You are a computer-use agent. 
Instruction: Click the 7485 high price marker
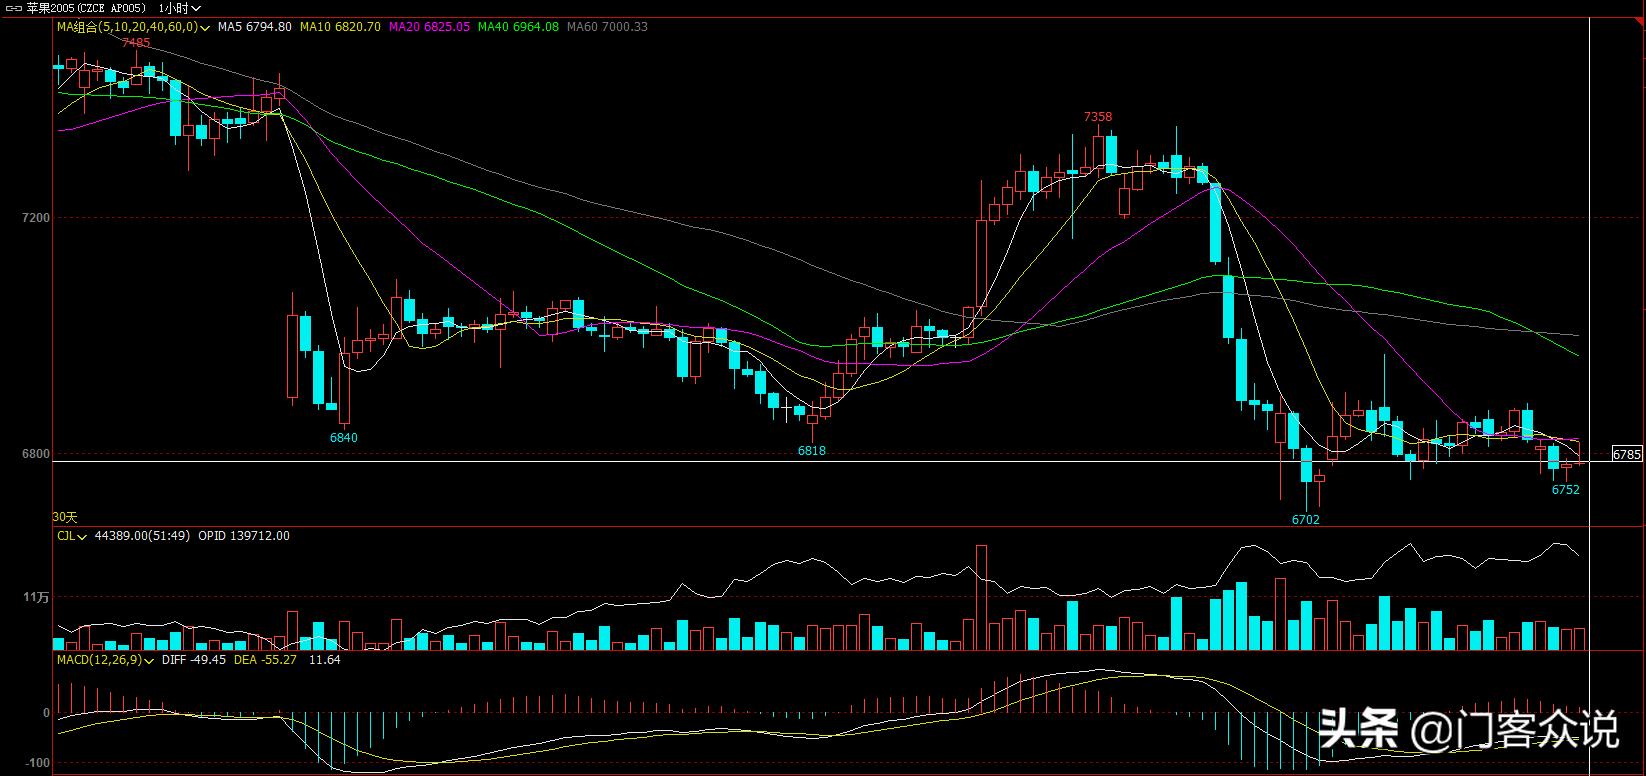pyautogui.click(x=136, y=43)
